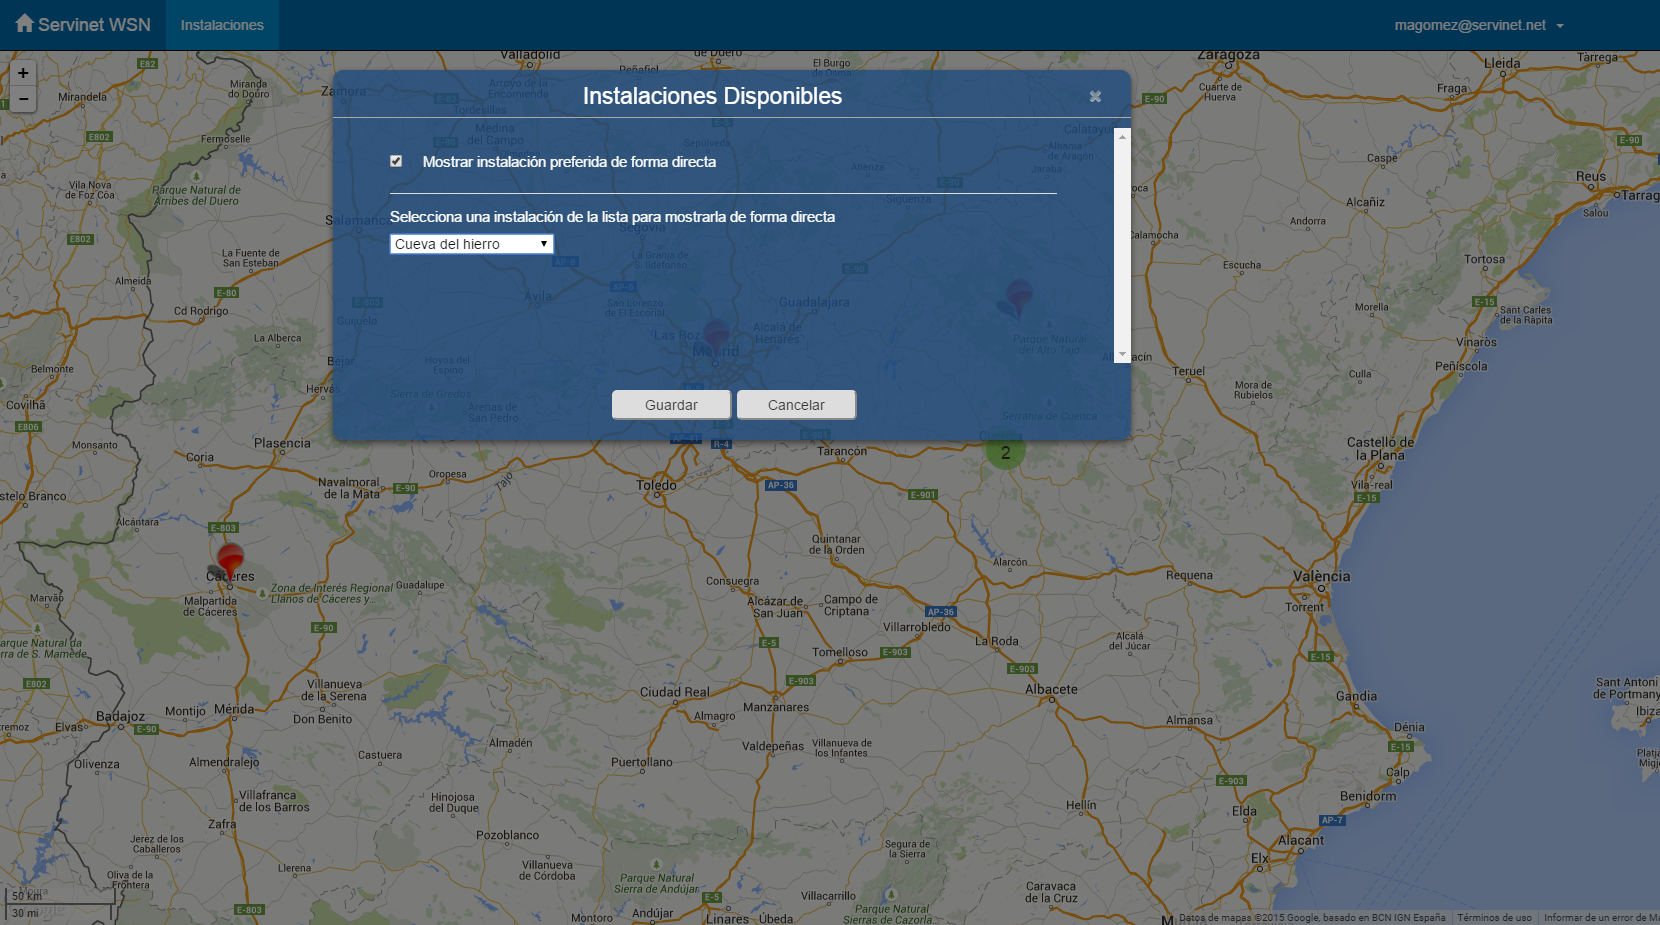Click the green cluster marker labeled 2
This screenshot has width=1660, height=925.
(1006, 452)
